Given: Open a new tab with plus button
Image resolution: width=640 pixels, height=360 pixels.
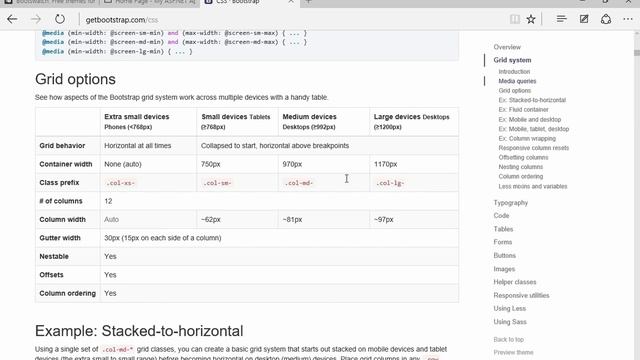Looking at the screenshot, I should (x=308, y=2).
